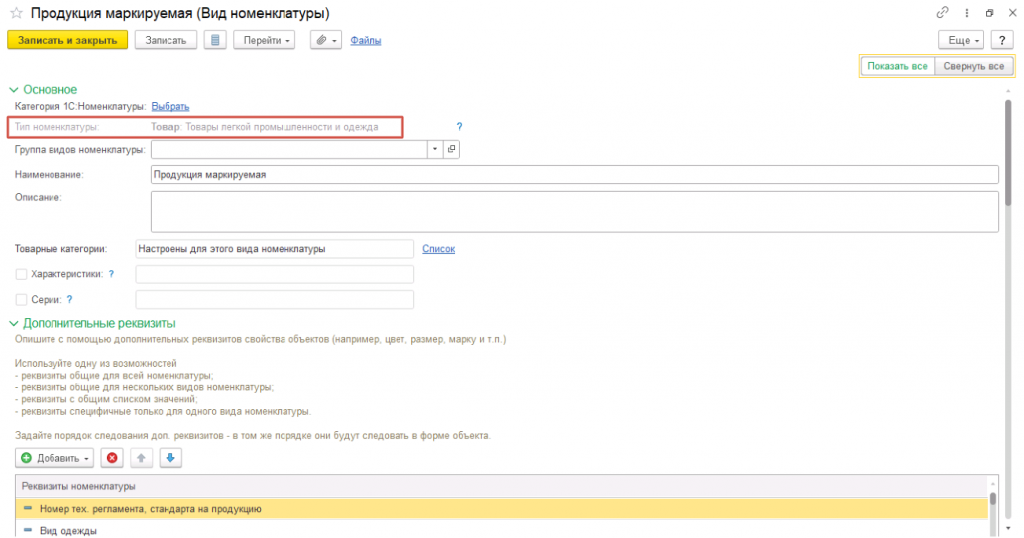Open help with the question mark button
Image resolution: width=1024 pixels, height=538 pixels.
point(1002,40)
